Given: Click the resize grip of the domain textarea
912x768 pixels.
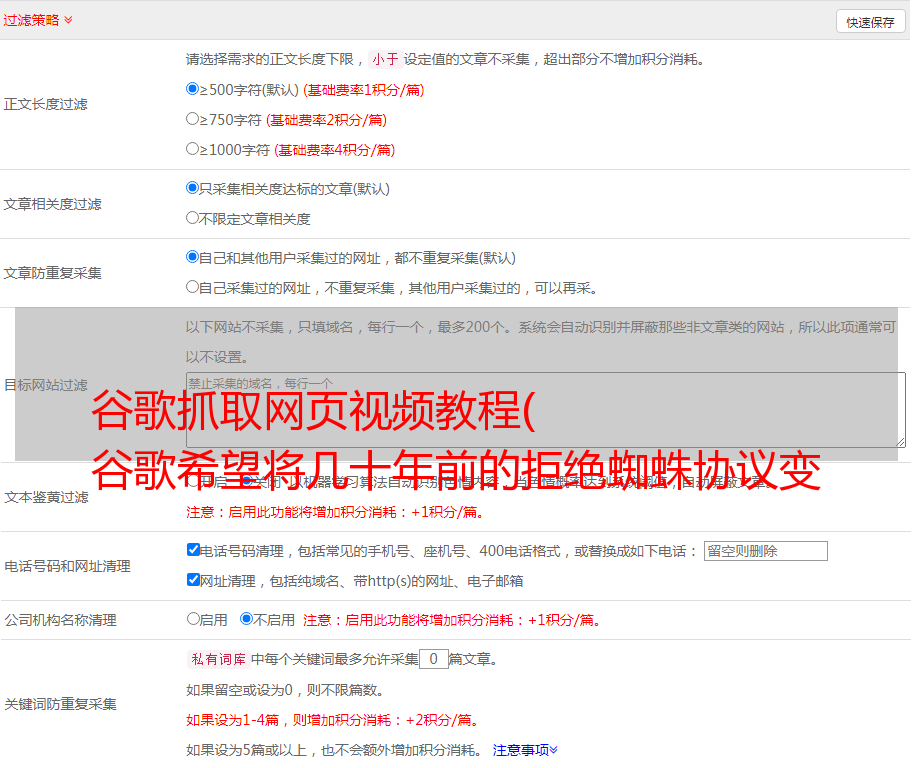Looking at the screenshot, I should pyautogui.click(x=900, y=442).
